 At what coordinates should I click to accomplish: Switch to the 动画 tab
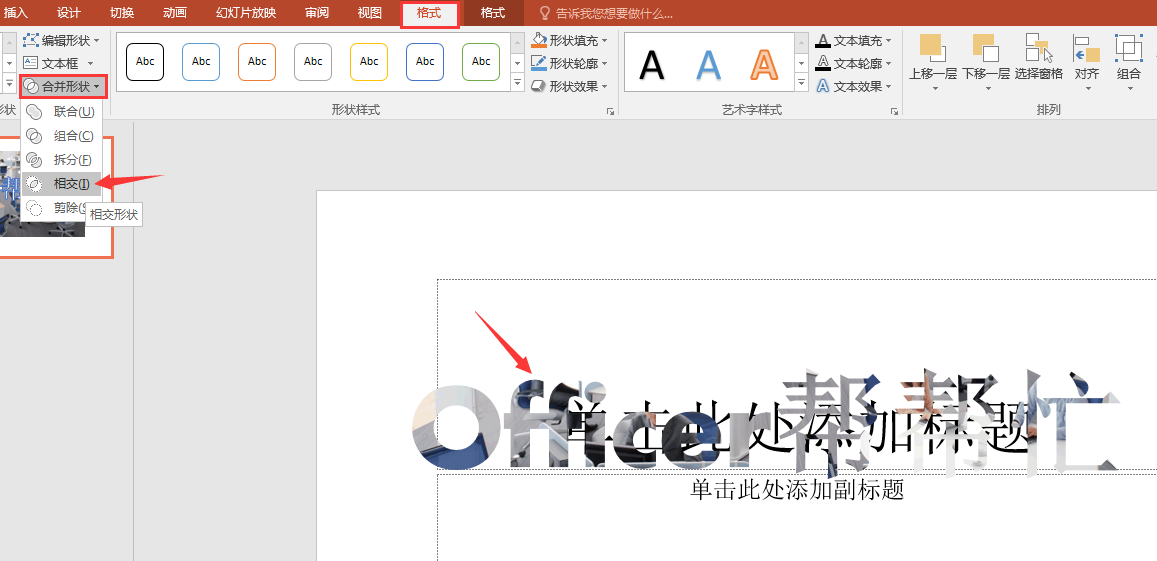[175, 13]
